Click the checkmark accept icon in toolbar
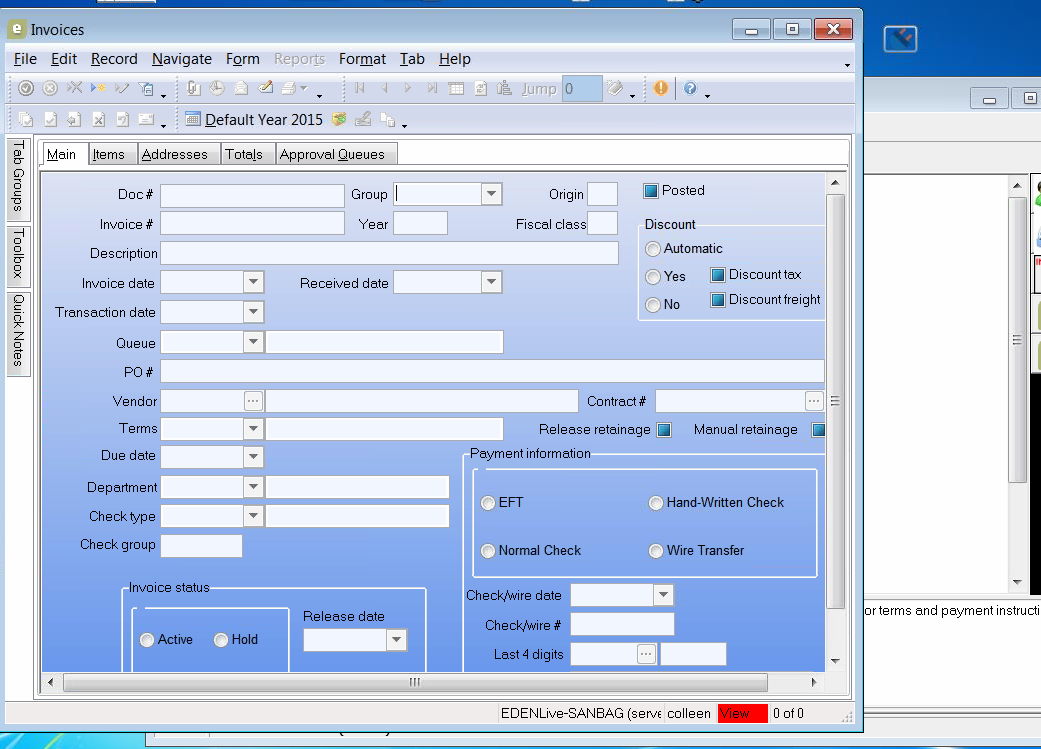1041x749 pixels. coord(26,88)
